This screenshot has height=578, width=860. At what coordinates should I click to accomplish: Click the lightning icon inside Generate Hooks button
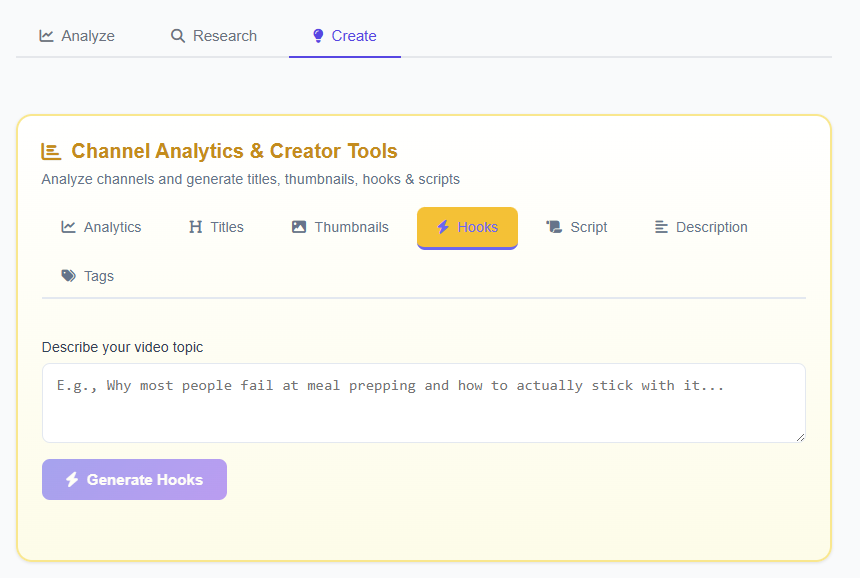pos(70,479)
